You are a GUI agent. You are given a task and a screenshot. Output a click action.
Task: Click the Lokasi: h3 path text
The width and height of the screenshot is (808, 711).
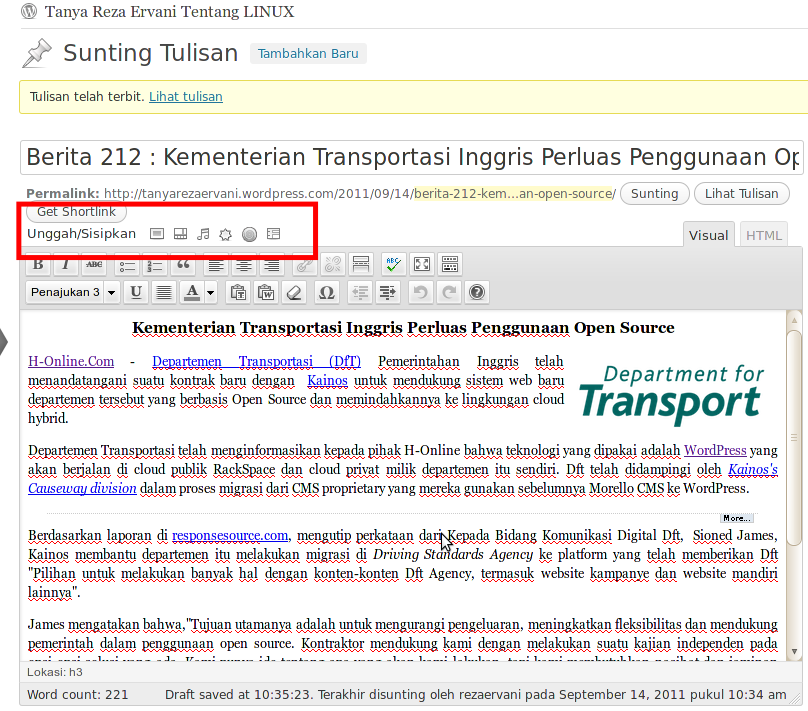tap(55, 672)
